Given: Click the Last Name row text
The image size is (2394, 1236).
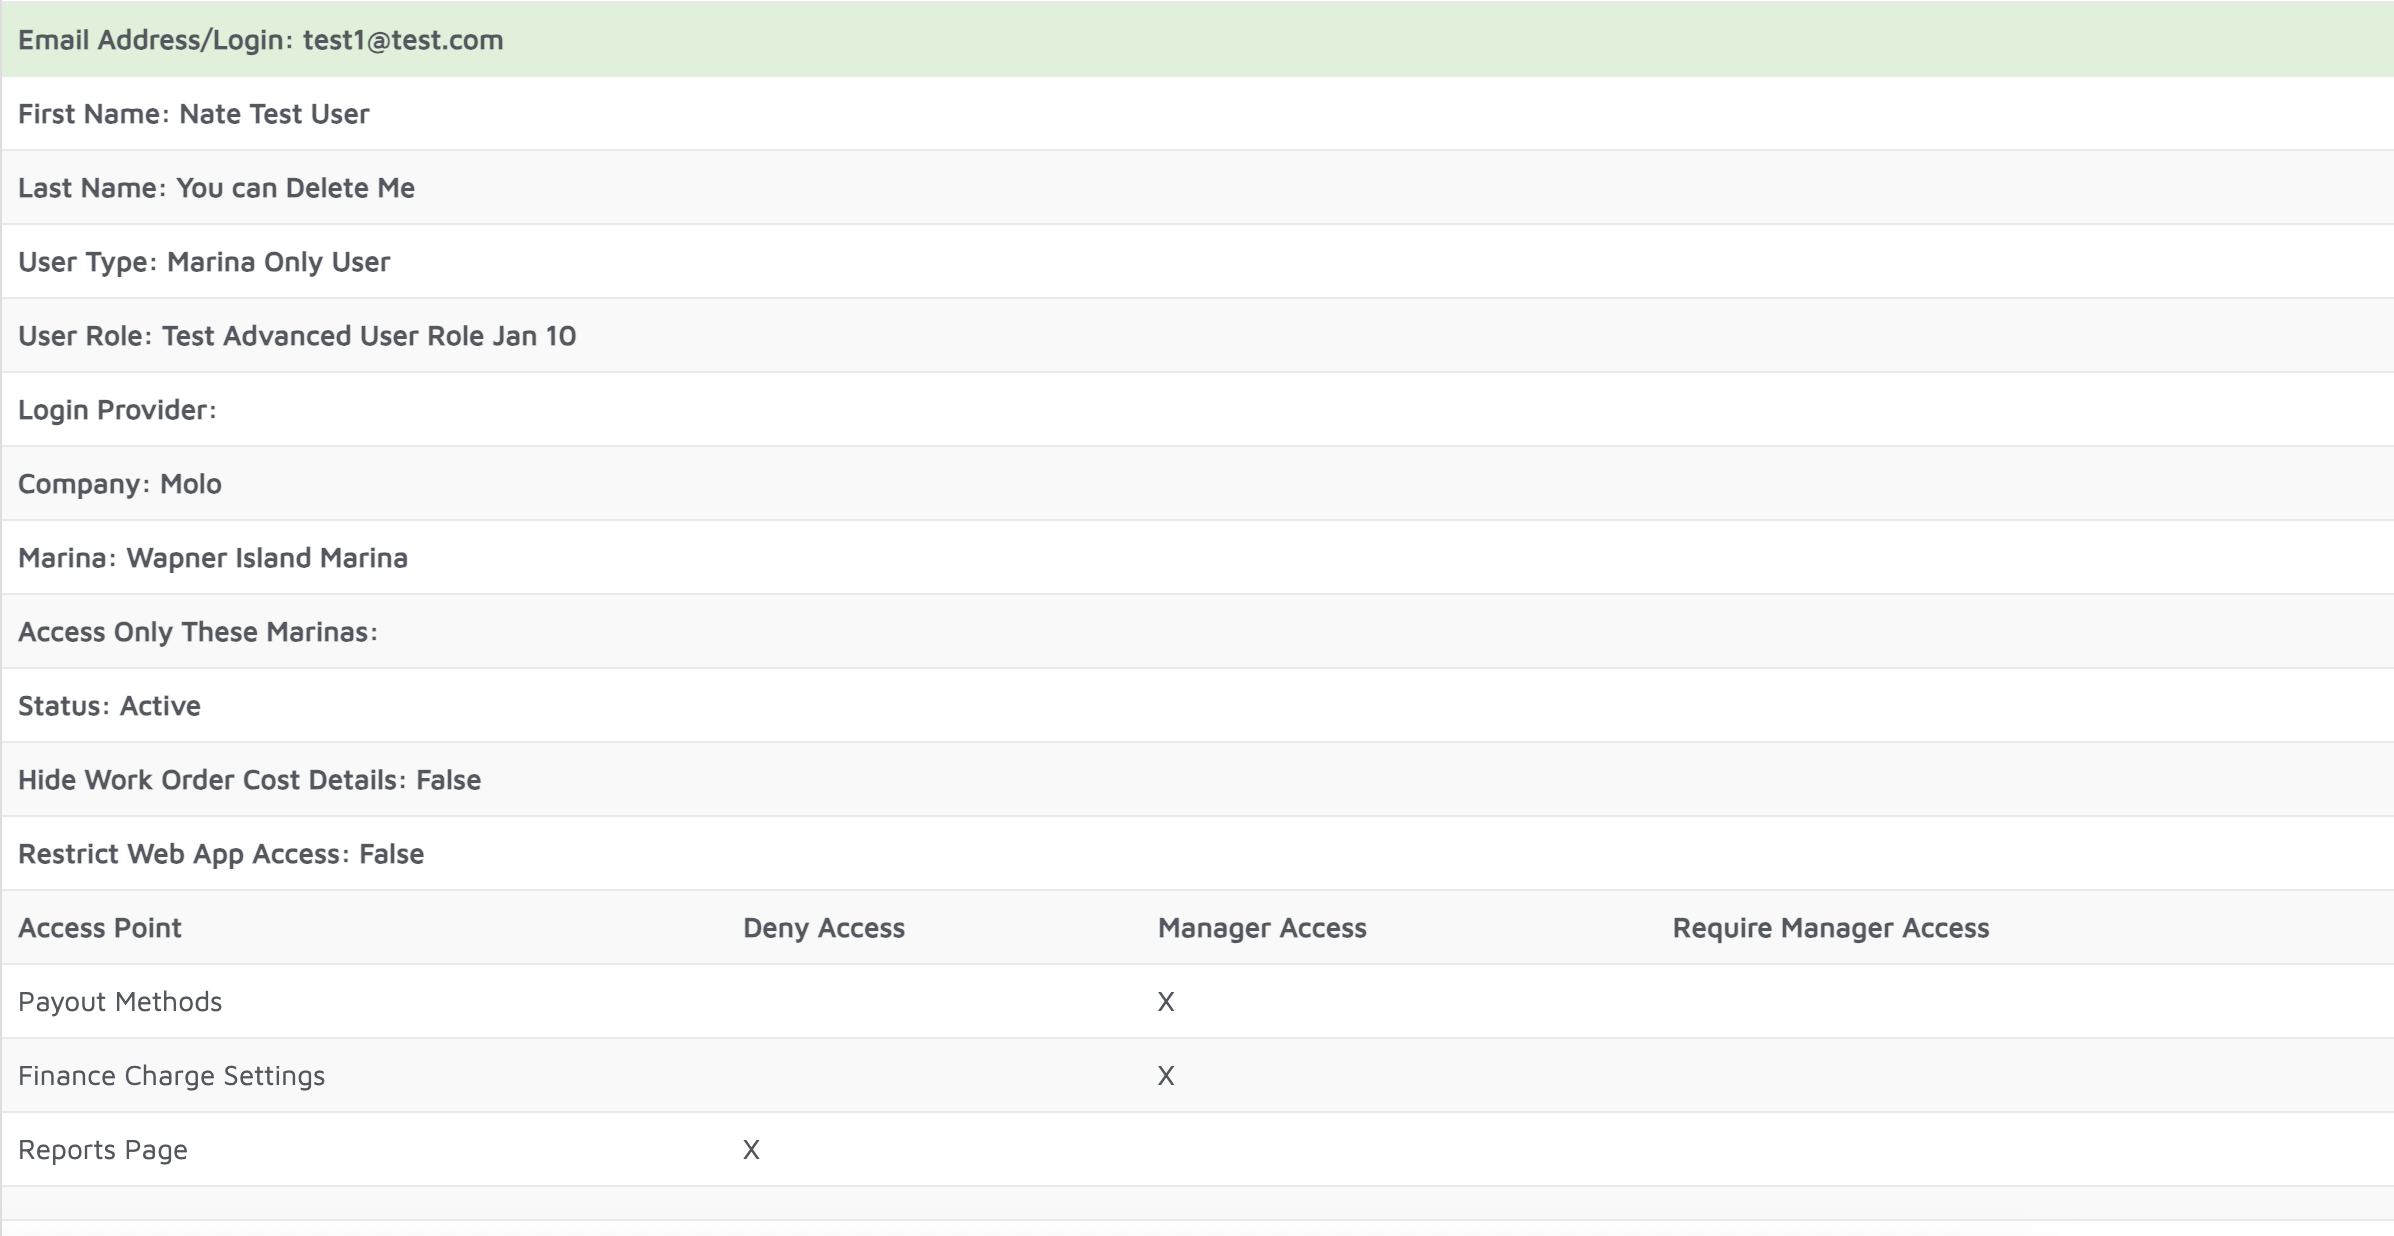Looking at the screenshot, I should click(x=216, y=188).
